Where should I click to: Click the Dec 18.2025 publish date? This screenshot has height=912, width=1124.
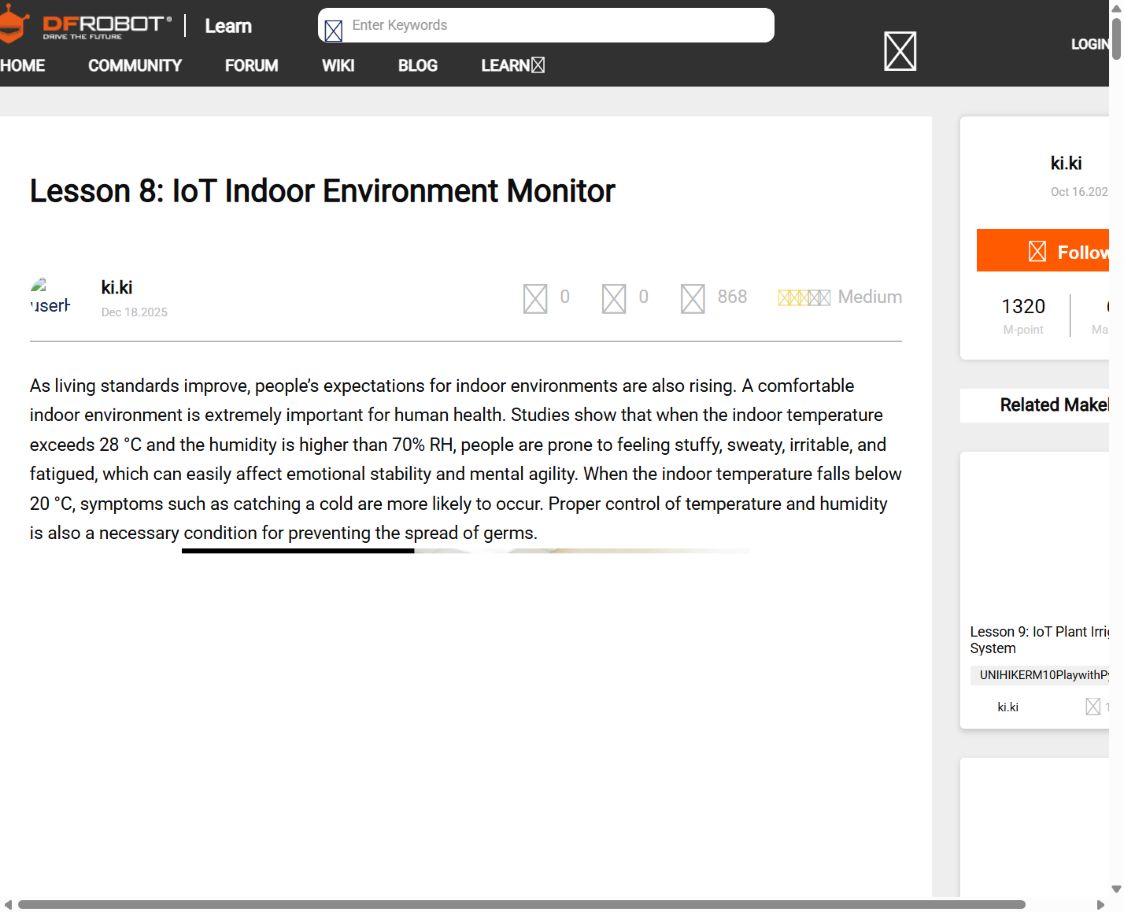click(x=134, y=313)
